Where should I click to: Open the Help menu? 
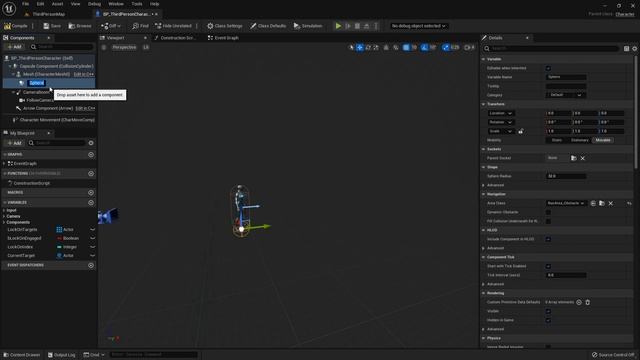pos(154,4)
